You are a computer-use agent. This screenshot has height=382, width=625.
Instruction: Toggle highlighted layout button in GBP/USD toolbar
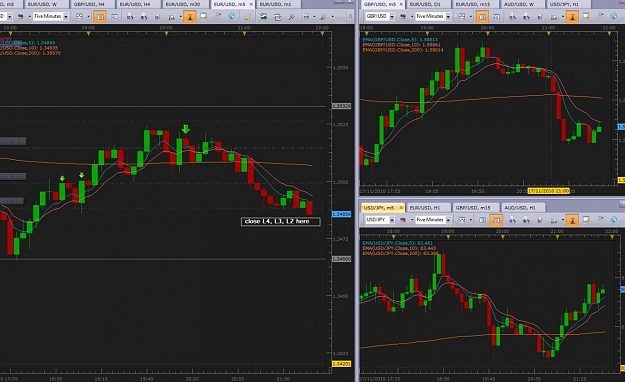pos(482,16)
